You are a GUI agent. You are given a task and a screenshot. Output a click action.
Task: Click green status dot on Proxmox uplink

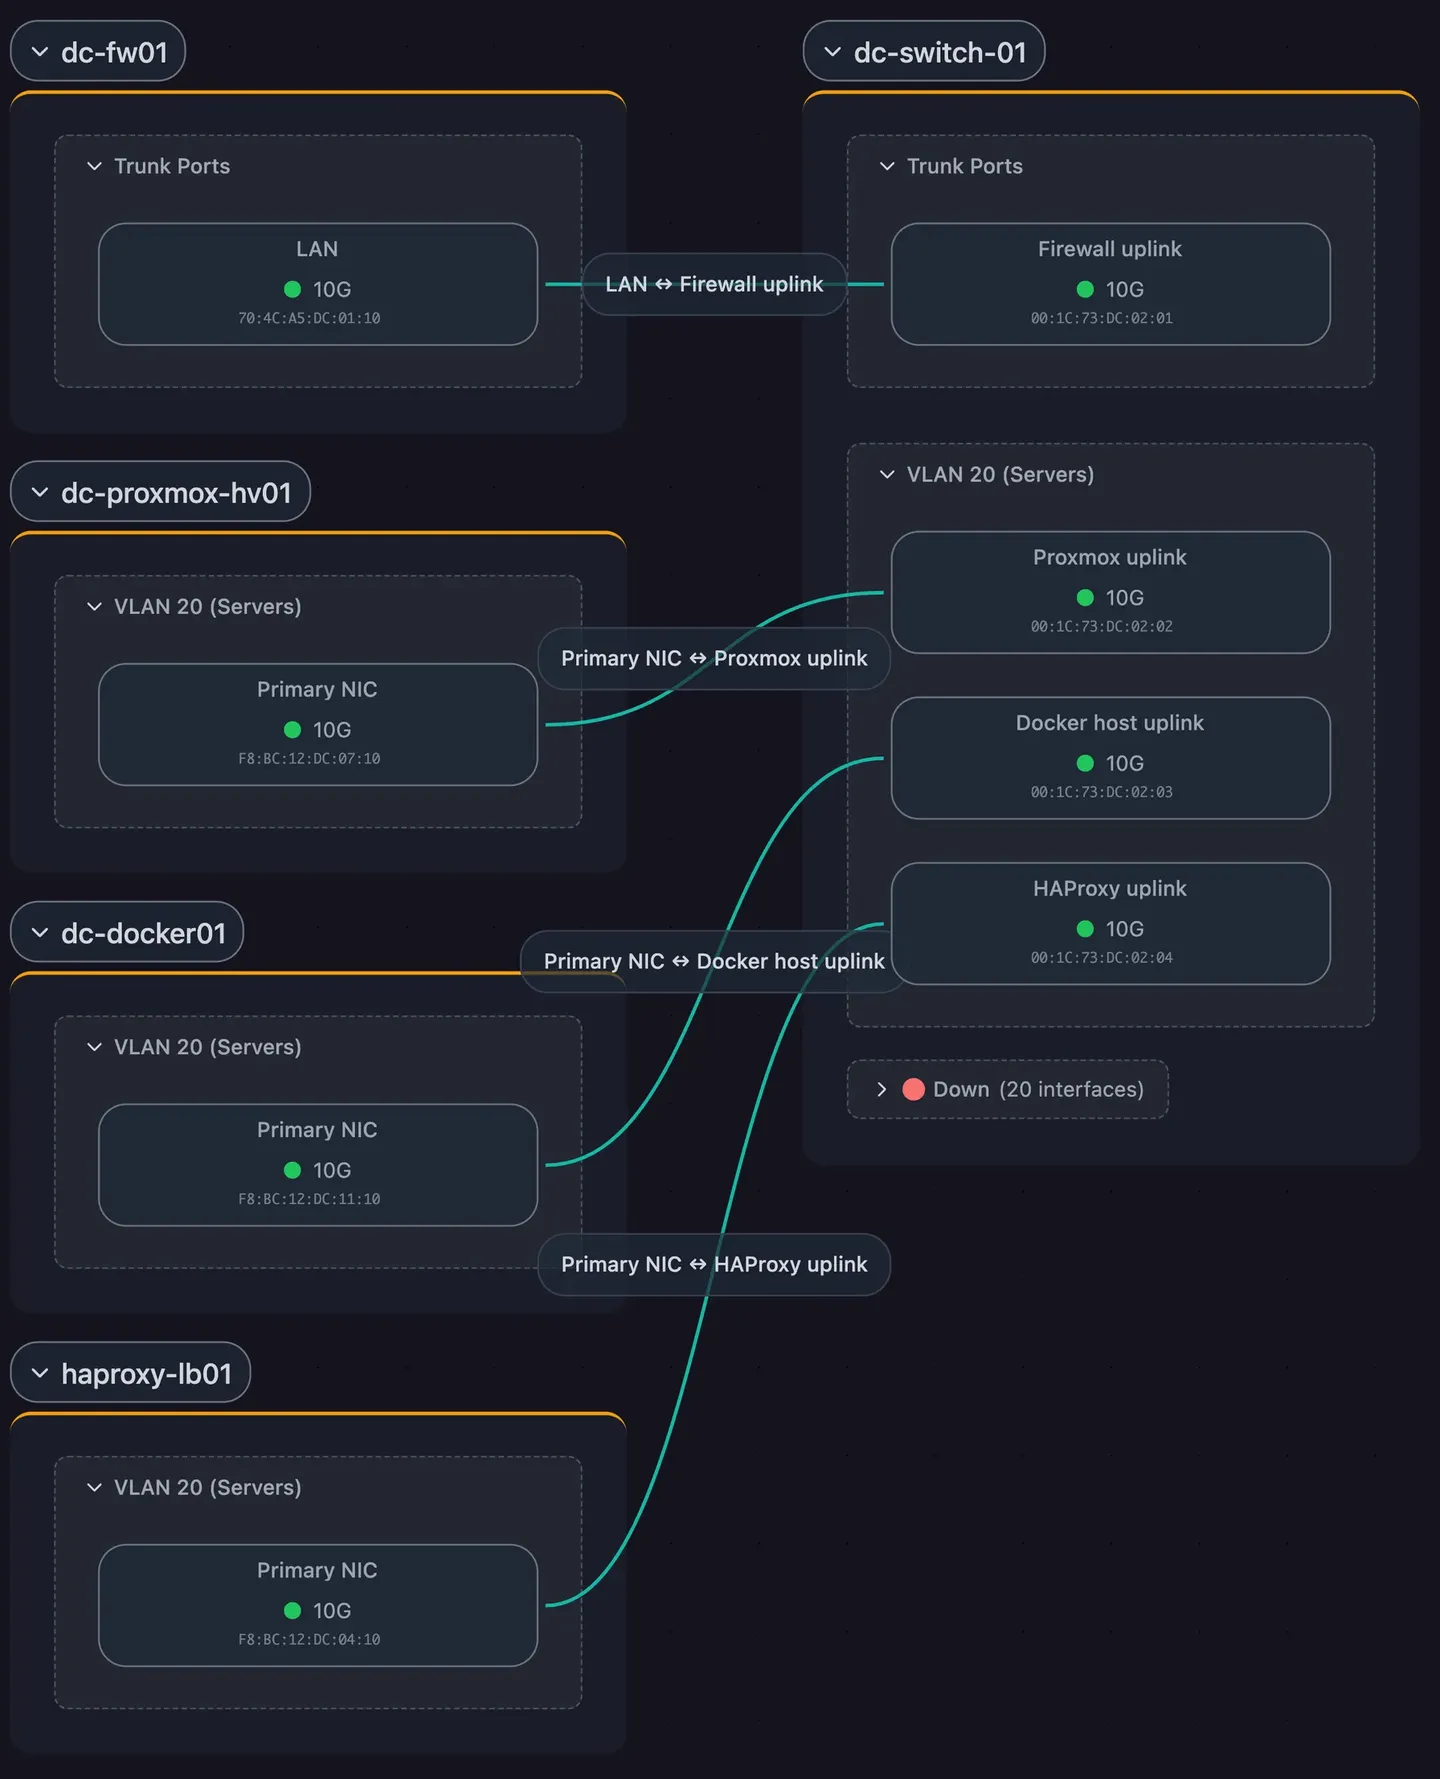coord(1085,597)
